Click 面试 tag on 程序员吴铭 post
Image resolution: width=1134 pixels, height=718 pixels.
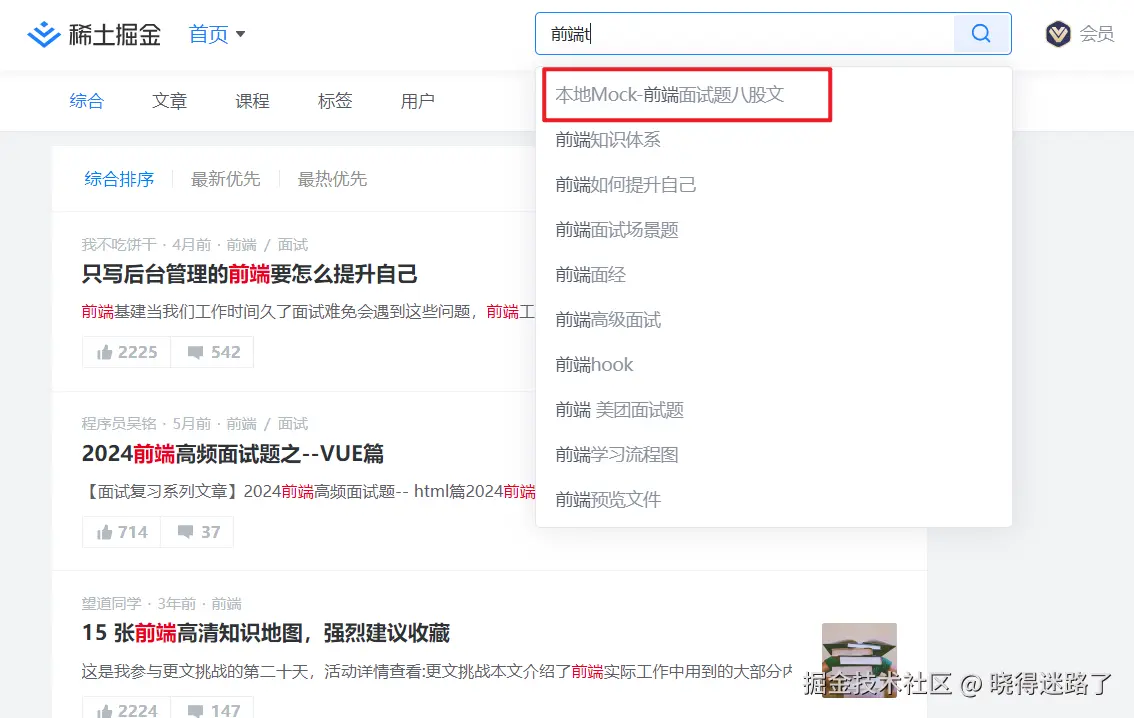click(x=293, y=424)
